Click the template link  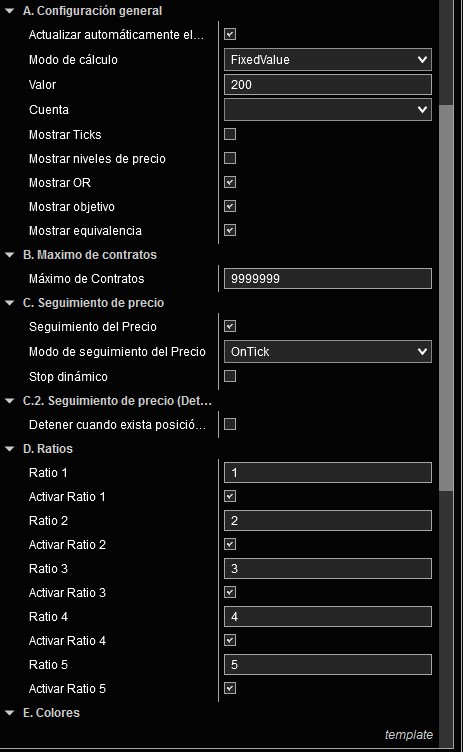click(409, 734)
